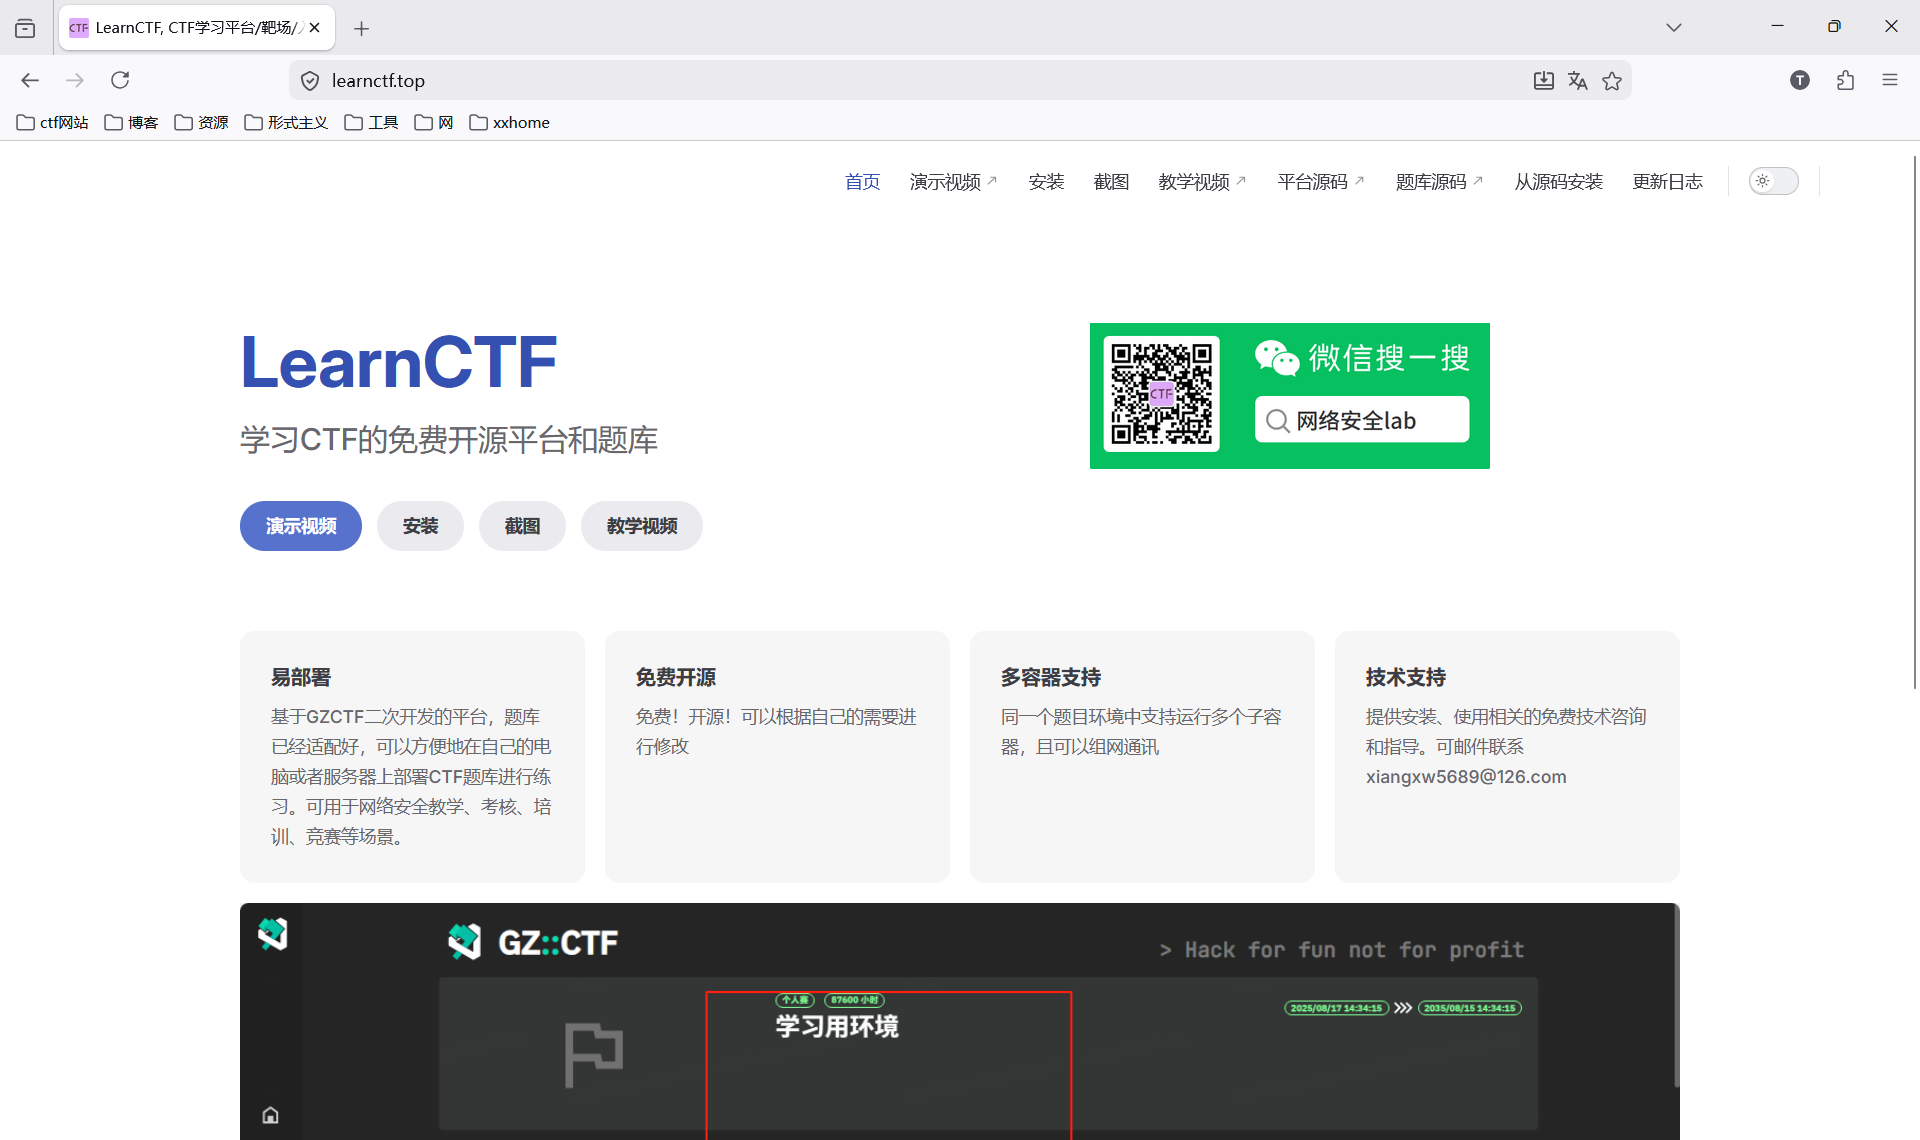The width and height of the screenshot is (1920, 1140).
Task: Click the flag placeholder image in preview
Action: pyautogui.click(x=593, y=1054)
